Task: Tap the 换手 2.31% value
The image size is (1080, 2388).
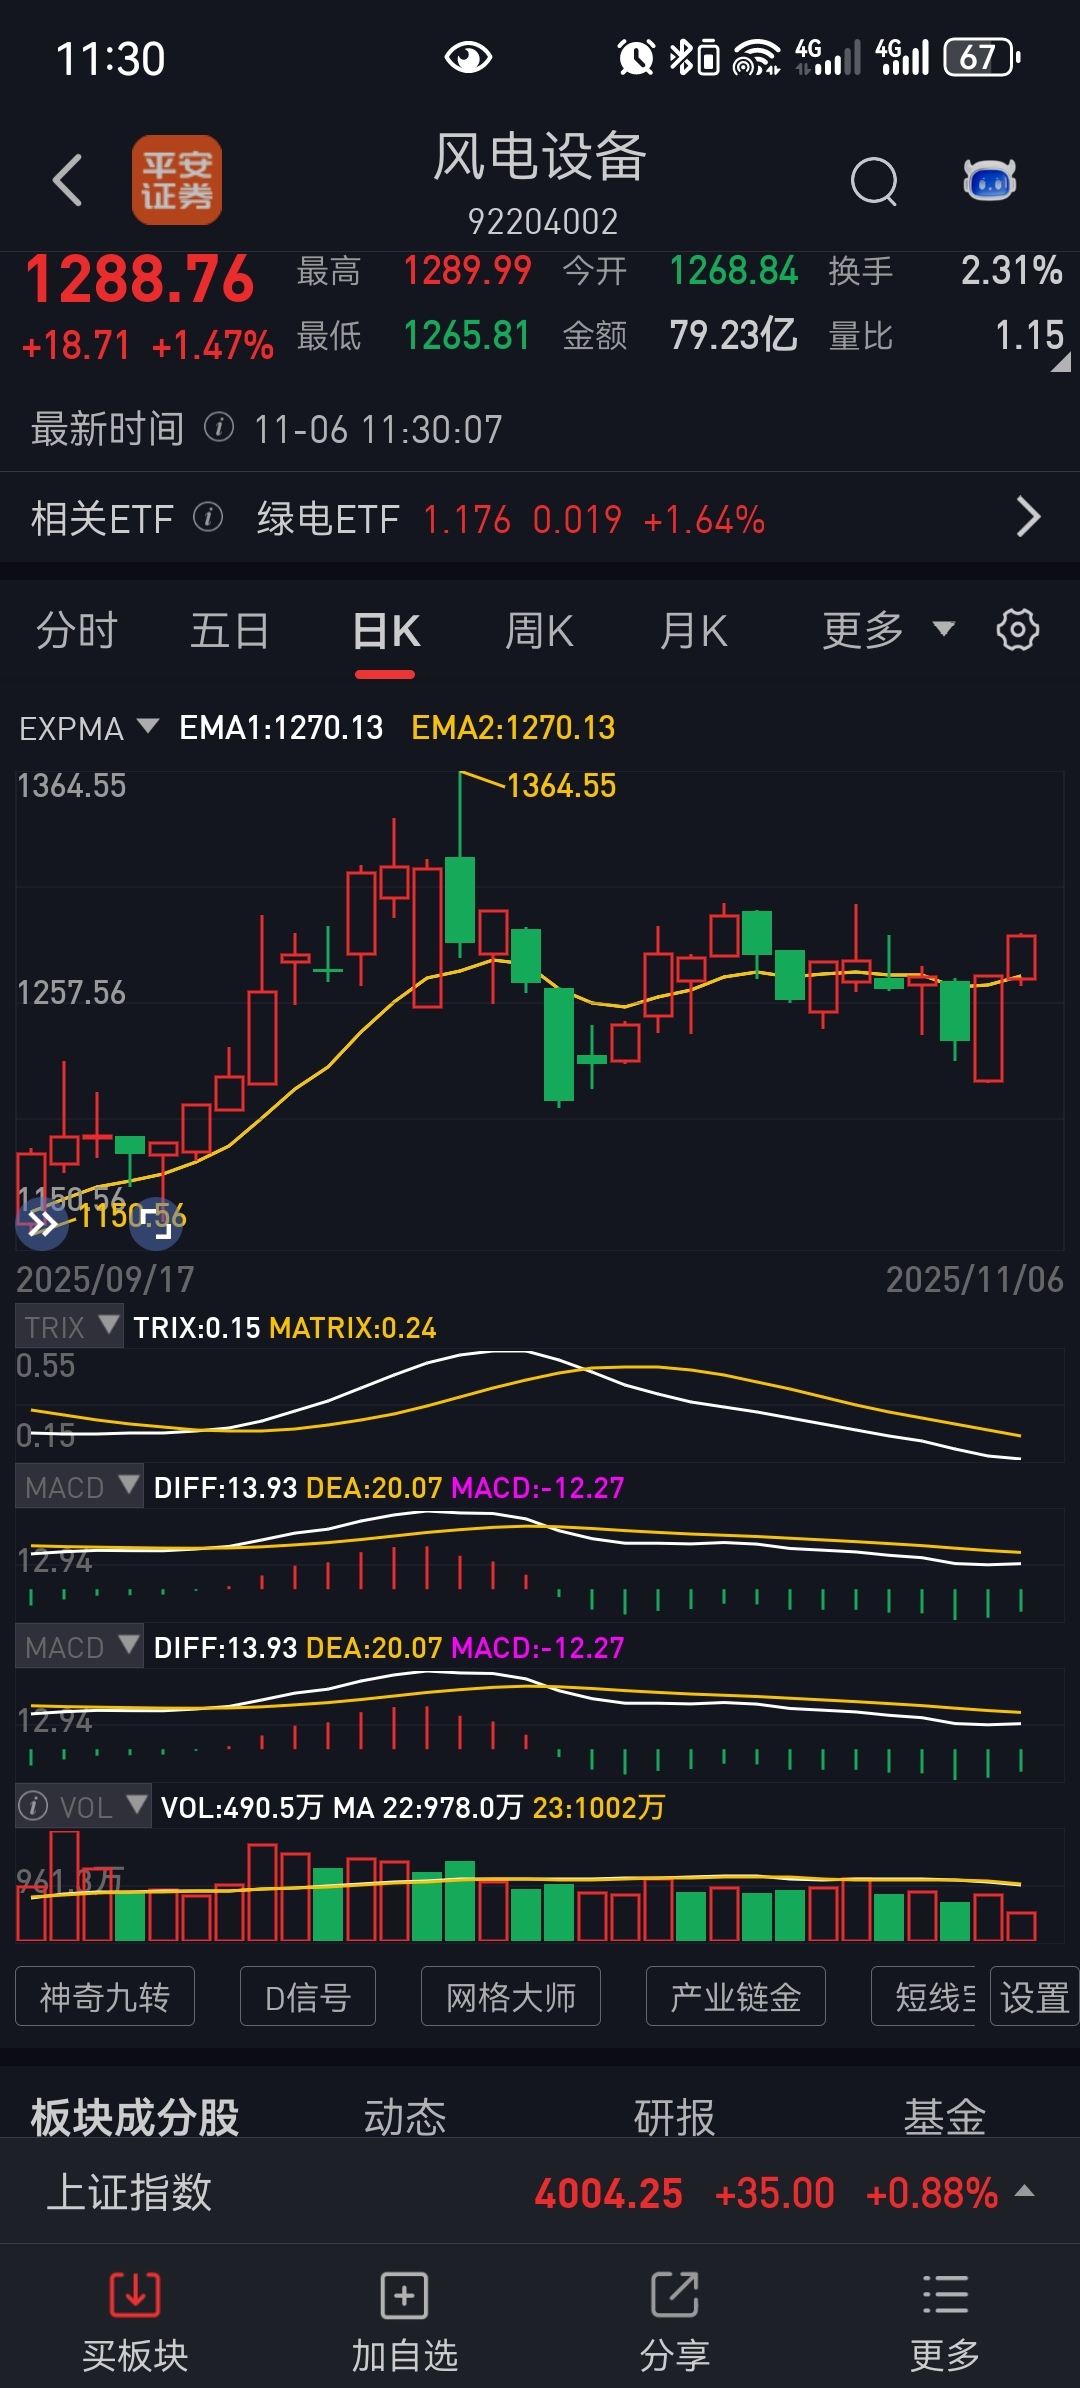Action: [x=1011, y=271]
